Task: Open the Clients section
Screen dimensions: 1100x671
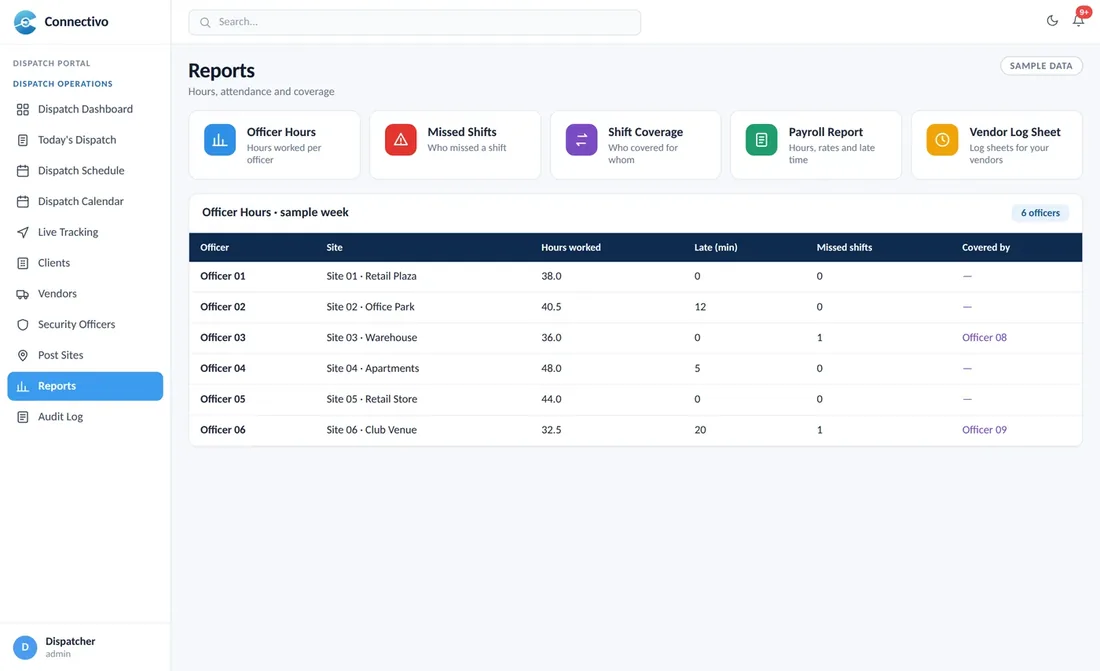Action: coord(85,263)
